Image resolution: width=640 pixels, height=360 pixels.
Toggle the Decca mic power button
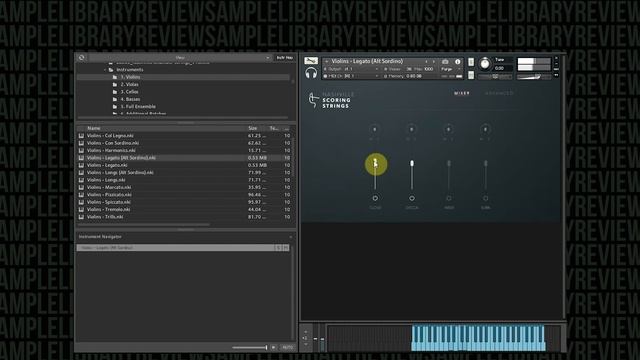(x=412, y=198)
